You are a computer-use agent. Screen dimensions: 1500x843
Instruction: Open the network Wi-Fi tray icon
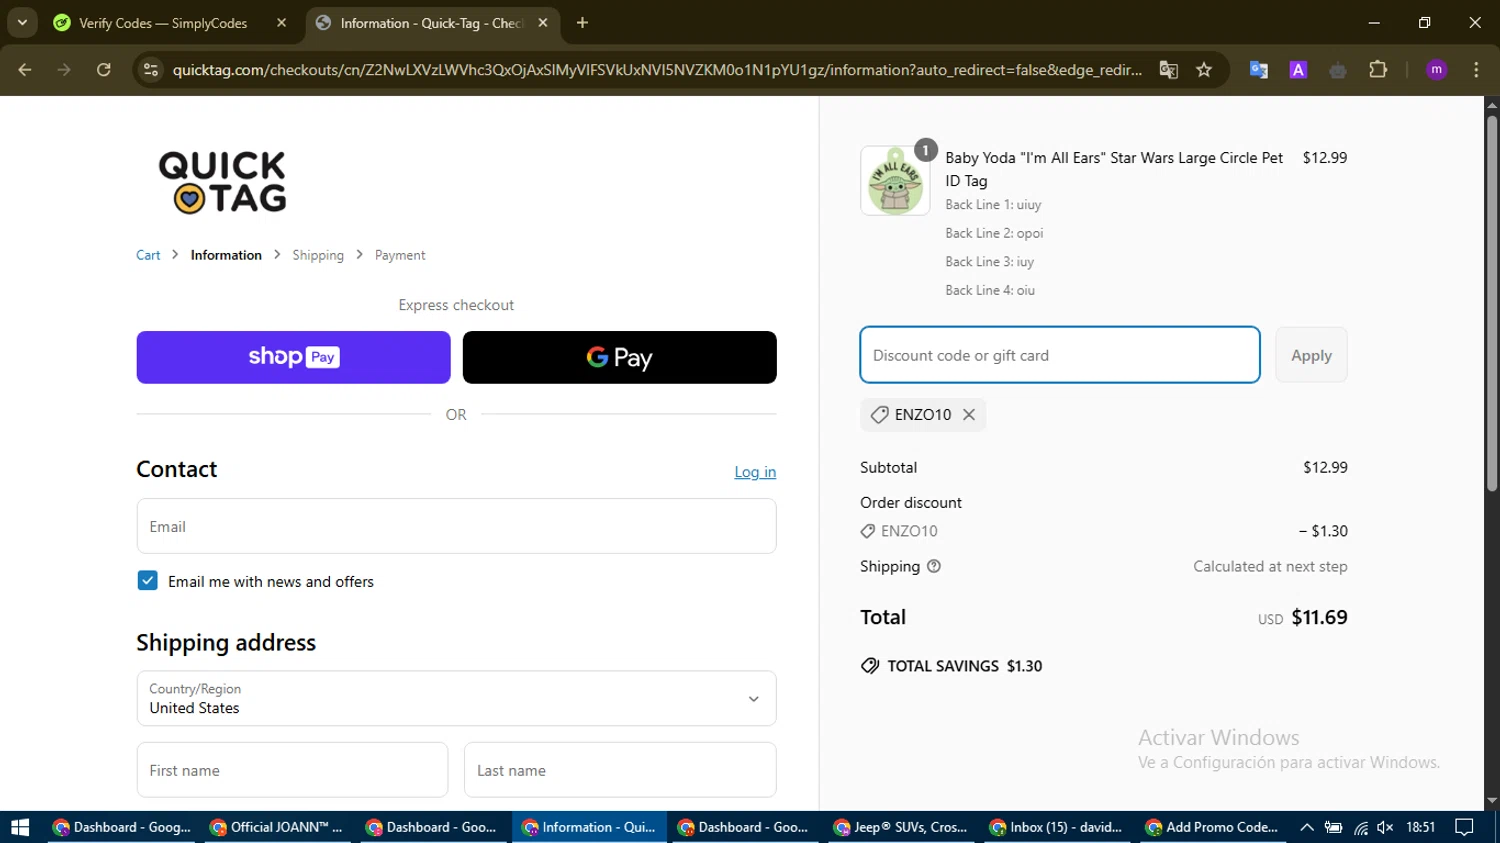1360,827
